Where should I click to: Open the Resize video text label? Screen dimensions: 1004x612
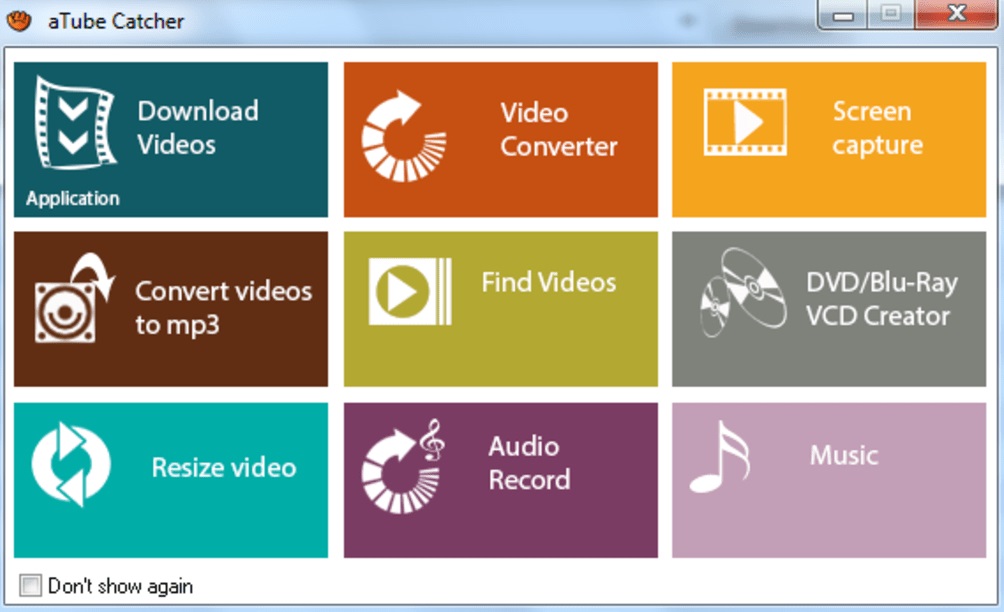[x=224, y=467]
